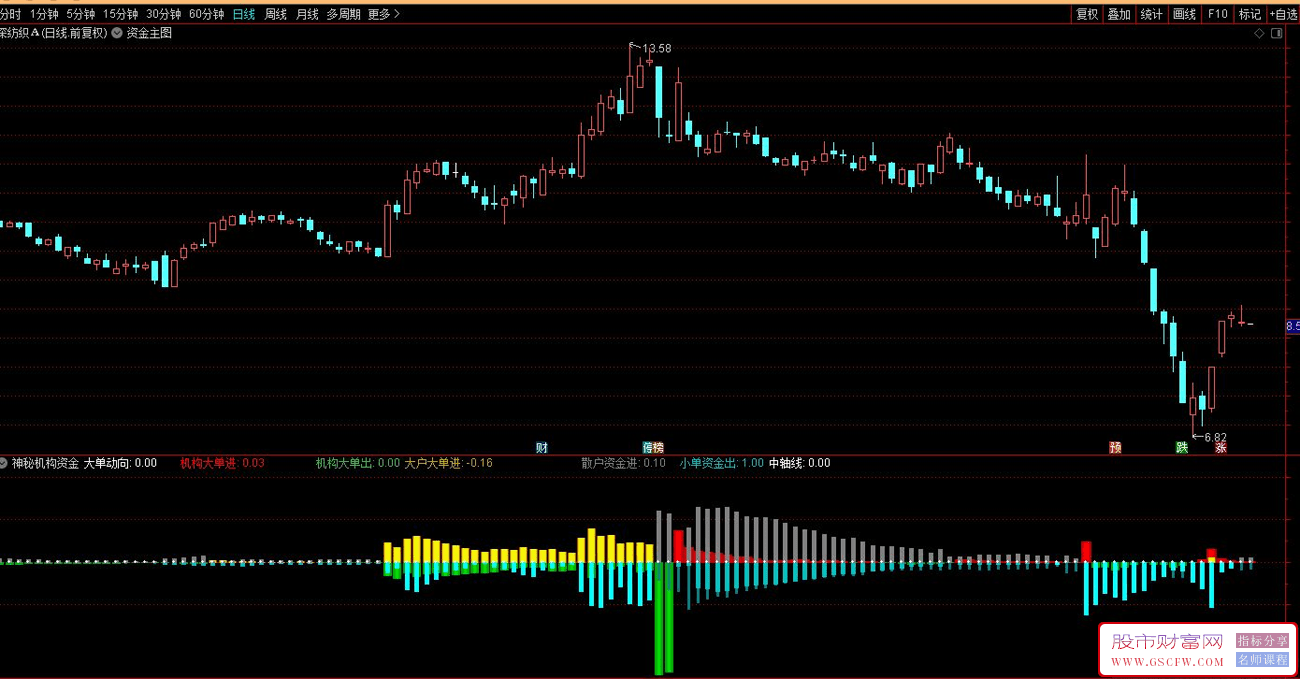
Task: Click the diamond icon at chart top-right
Action: tap(1260, 33)
